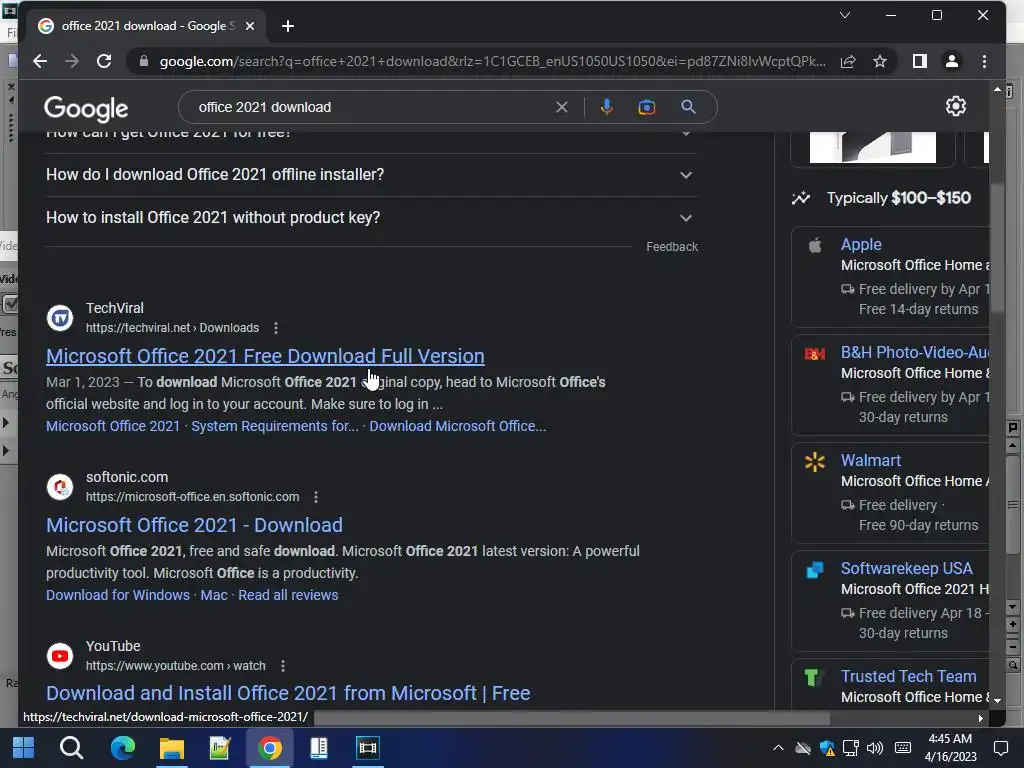This screenshot has height=768, width=1024.
Task: Open the tab search dropdown
Action: pos(844,15)
